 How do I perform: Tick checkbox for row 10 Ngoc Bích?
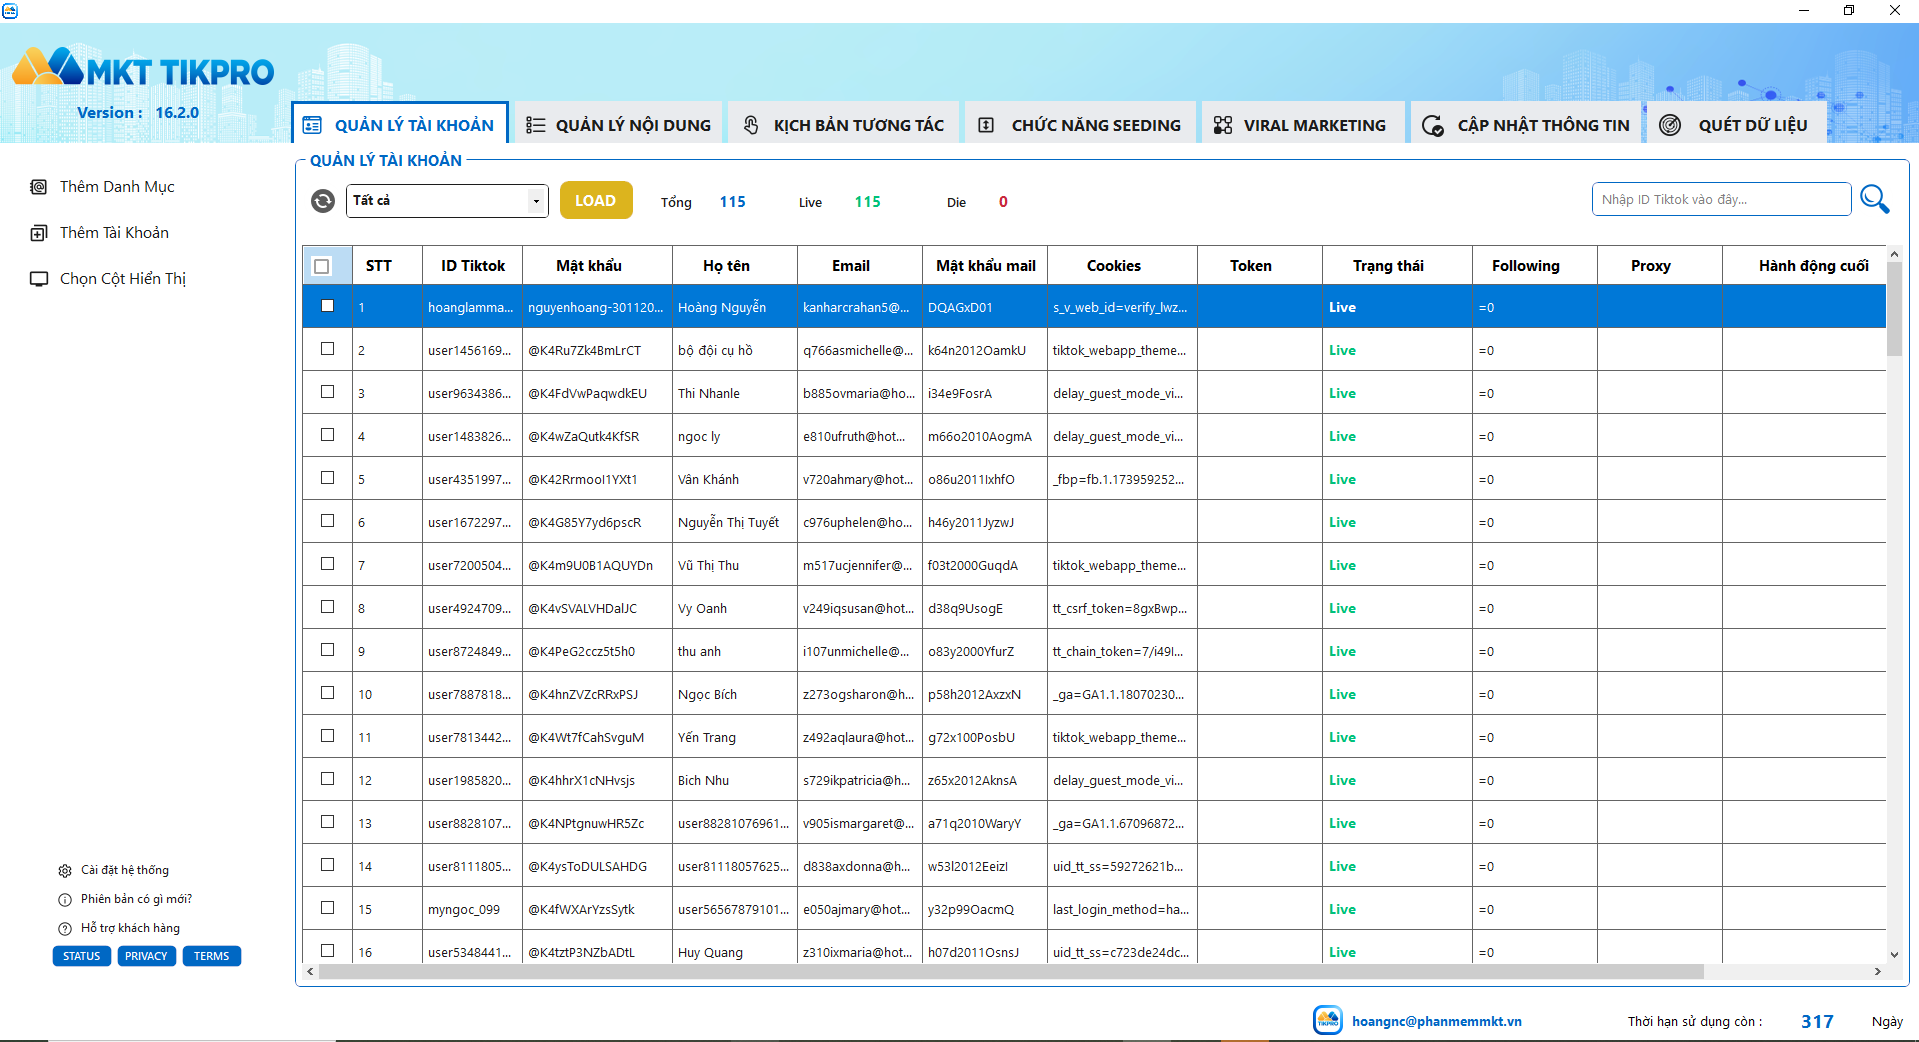[x=327, y=693]
